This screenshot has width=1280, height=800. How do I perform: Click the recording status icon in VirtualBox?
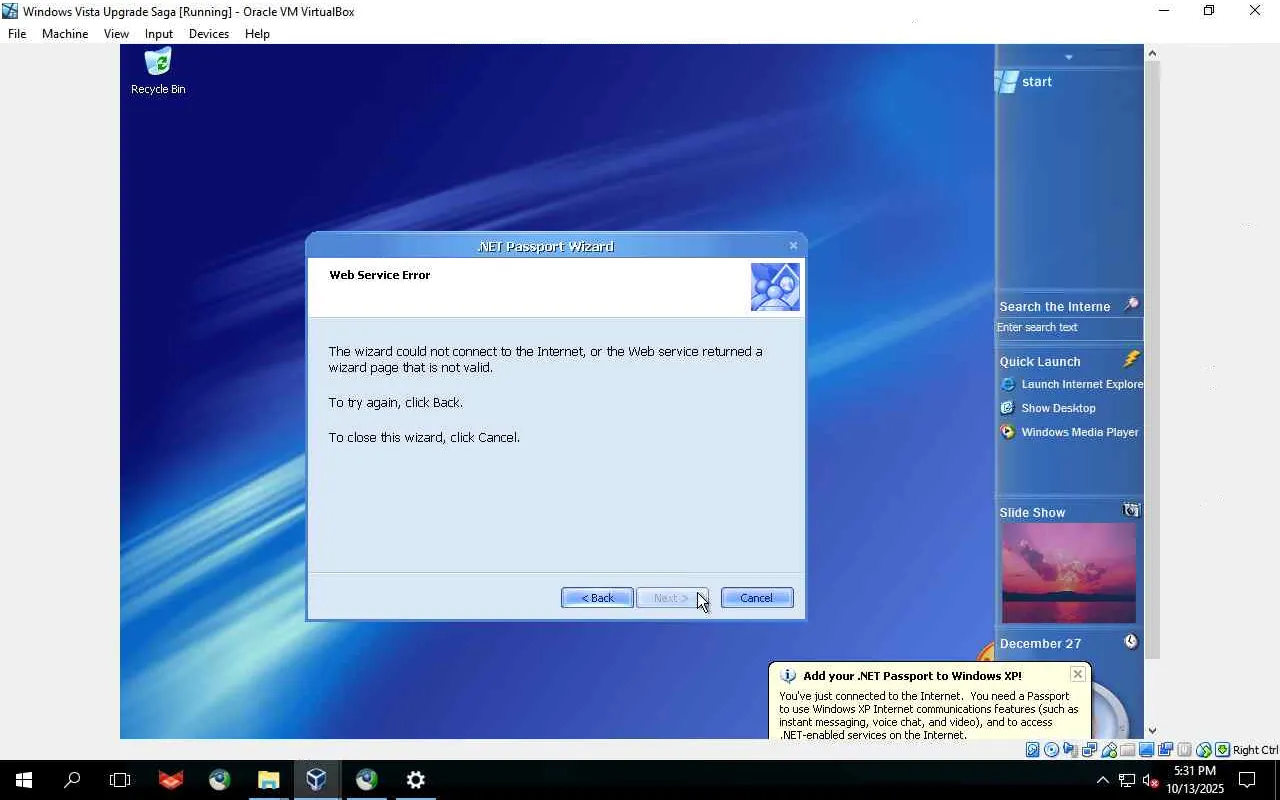(1166, 750)
